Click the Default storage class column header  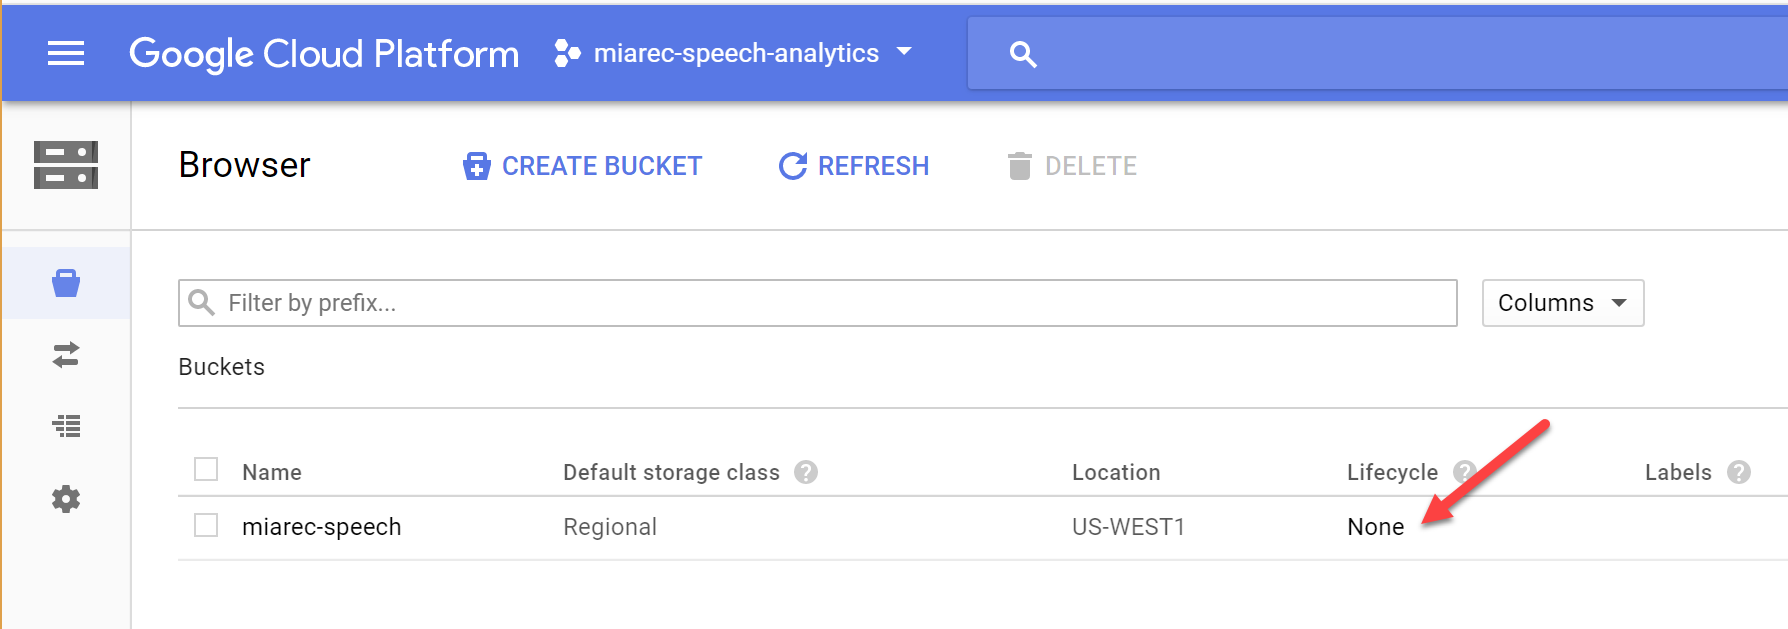coord(671,472)
